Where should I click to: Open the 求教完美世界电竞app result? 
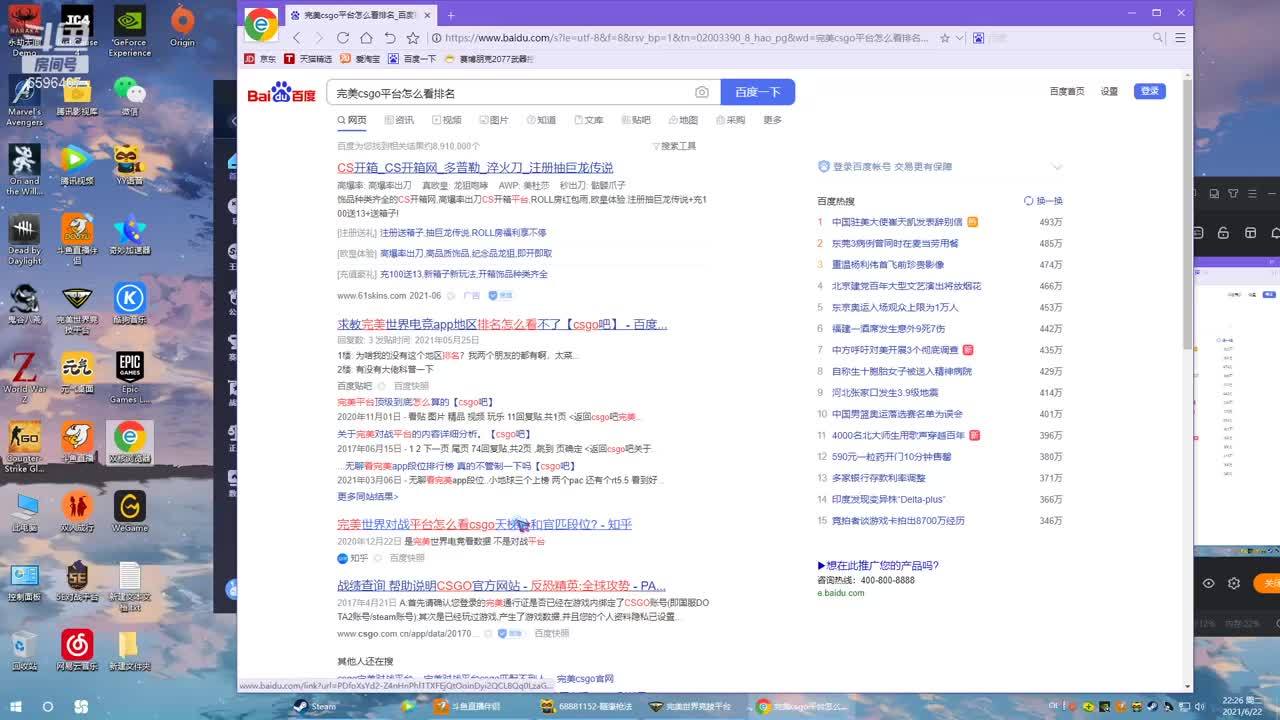[x=502, y=324]
